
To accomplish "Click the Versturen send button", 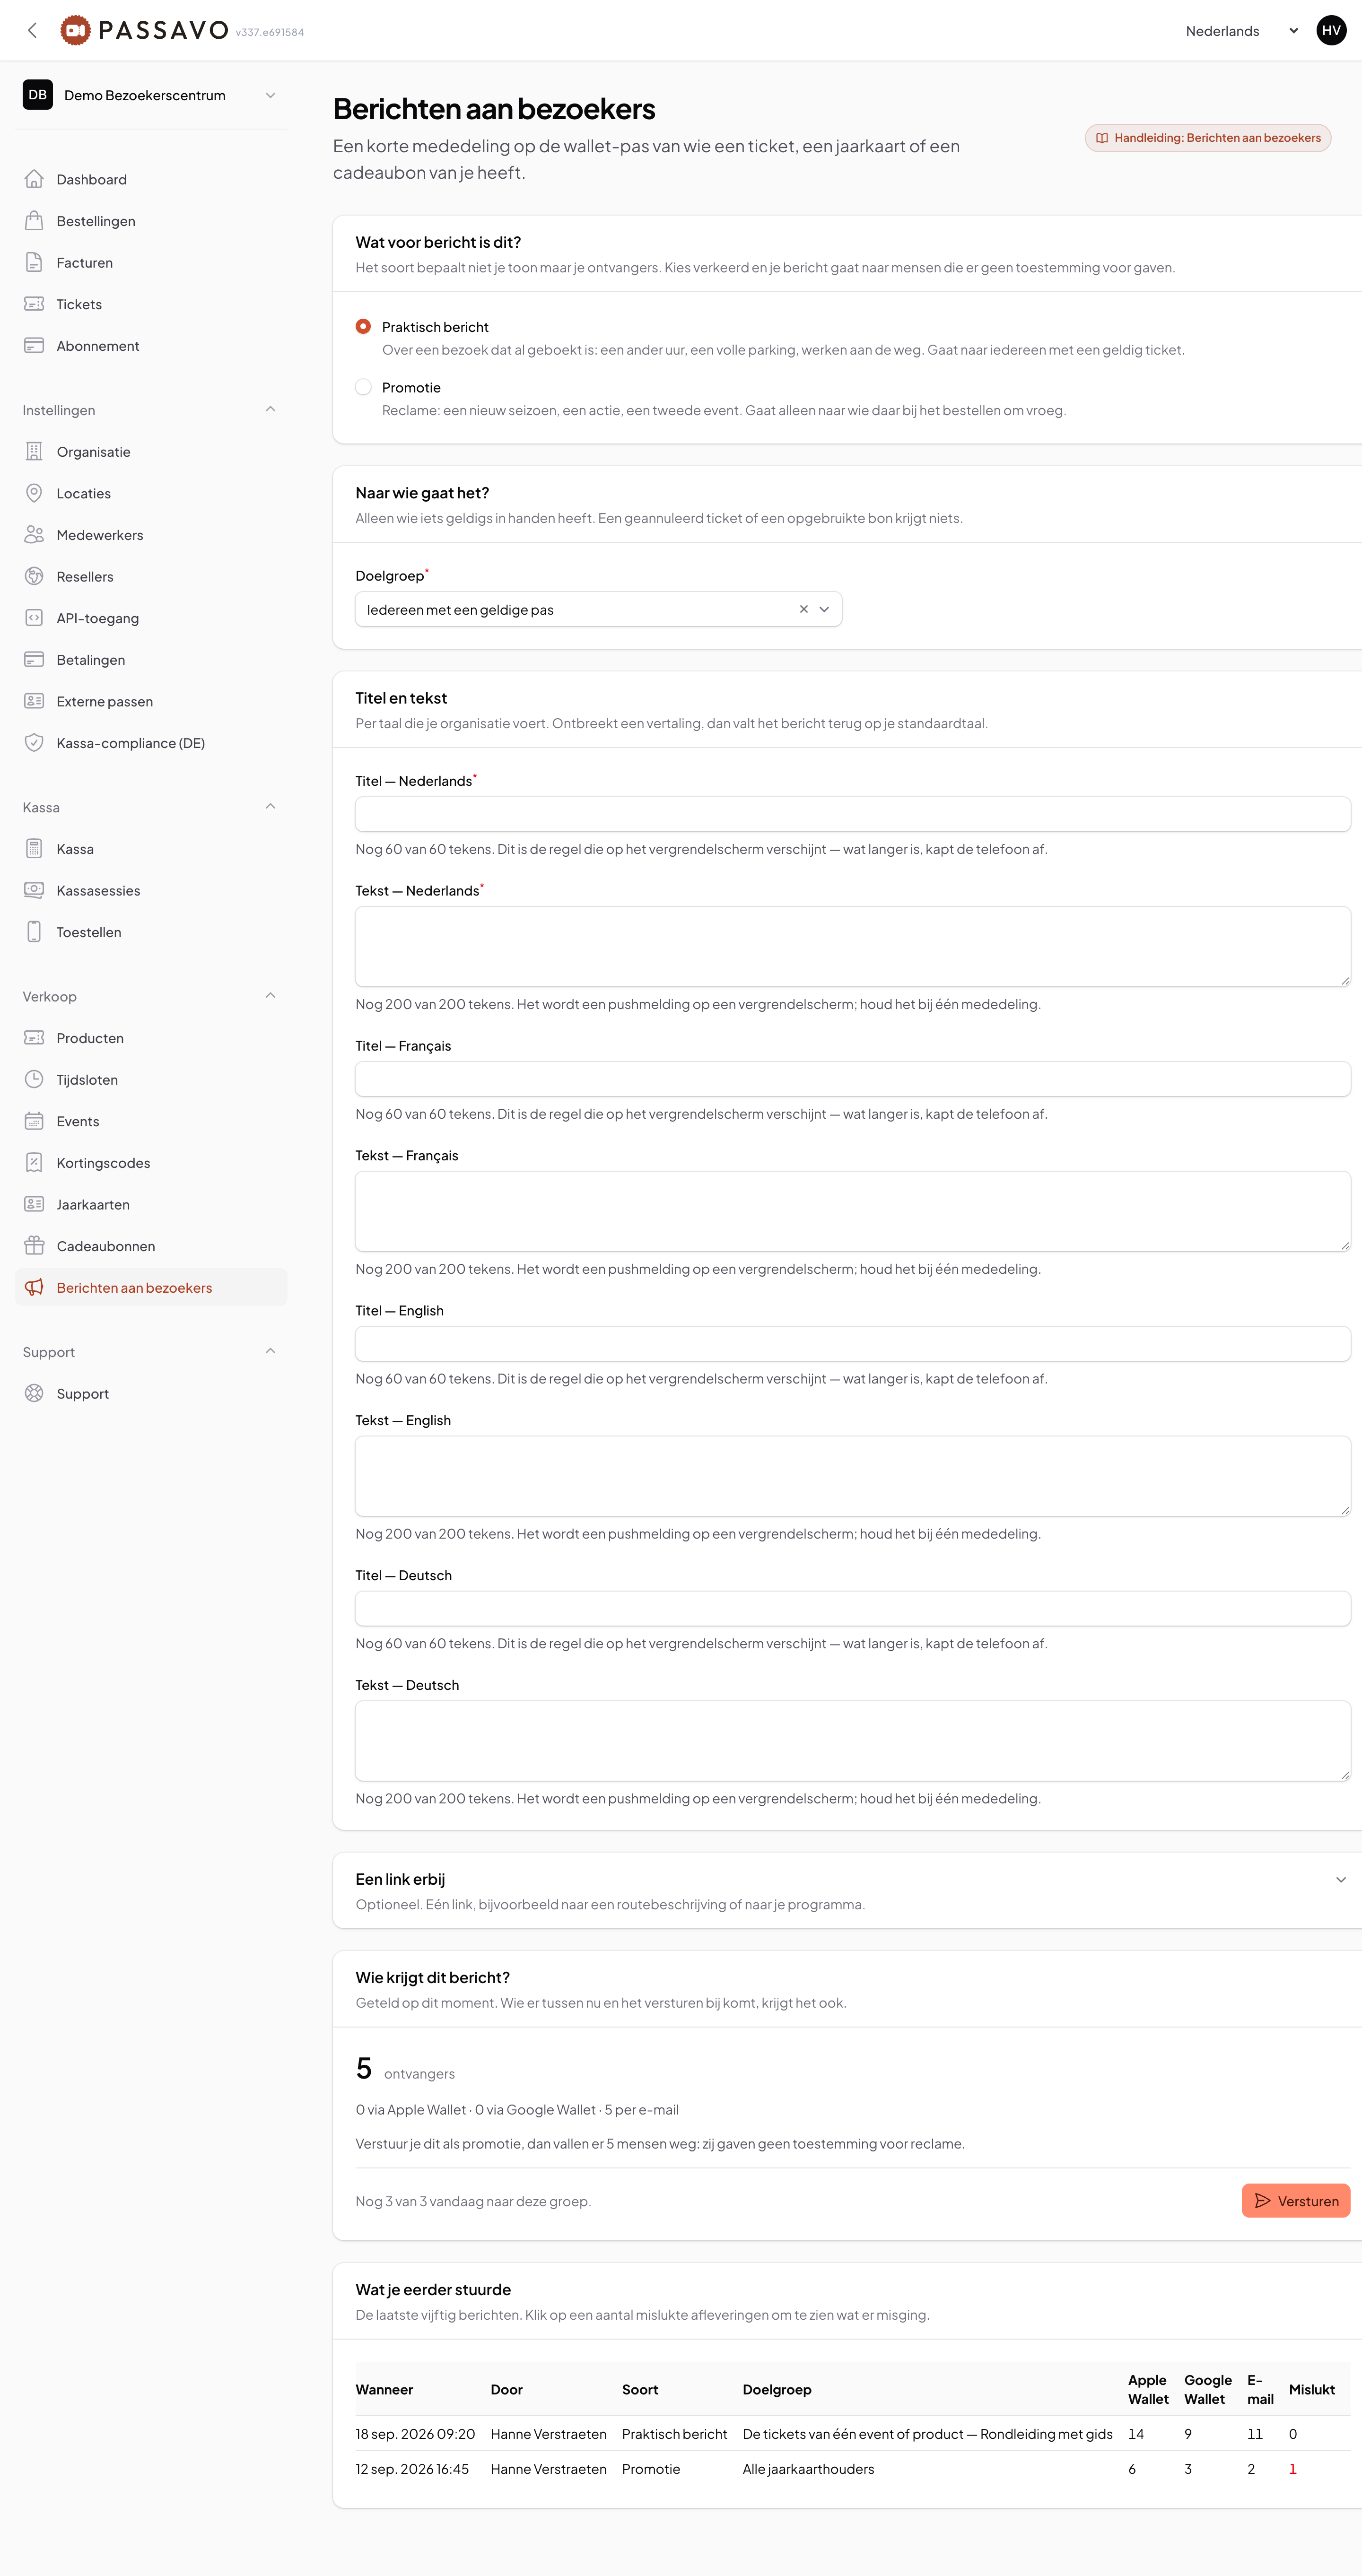I will pyautogui.click(x=1295, y=2201).
